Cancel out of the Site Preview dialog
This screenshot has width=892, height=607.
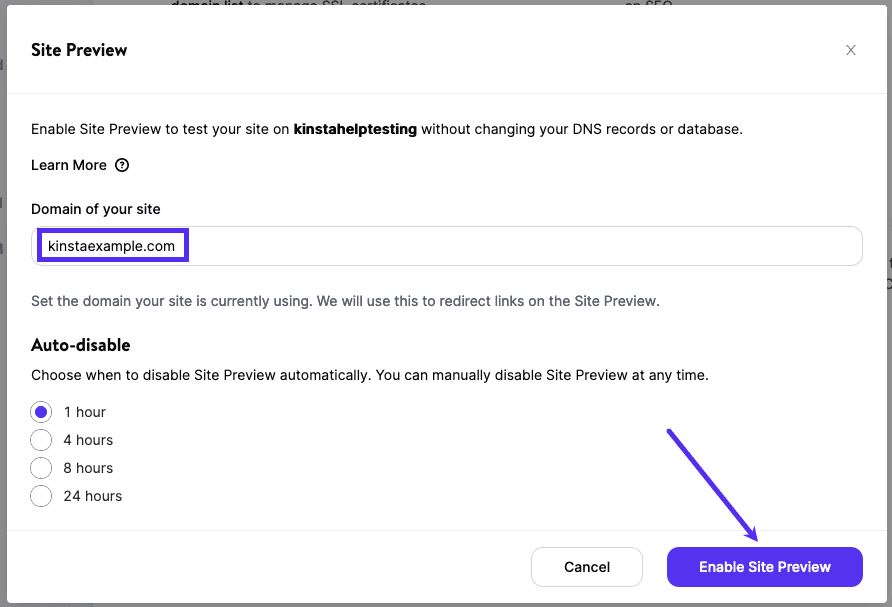pos(587,567)
